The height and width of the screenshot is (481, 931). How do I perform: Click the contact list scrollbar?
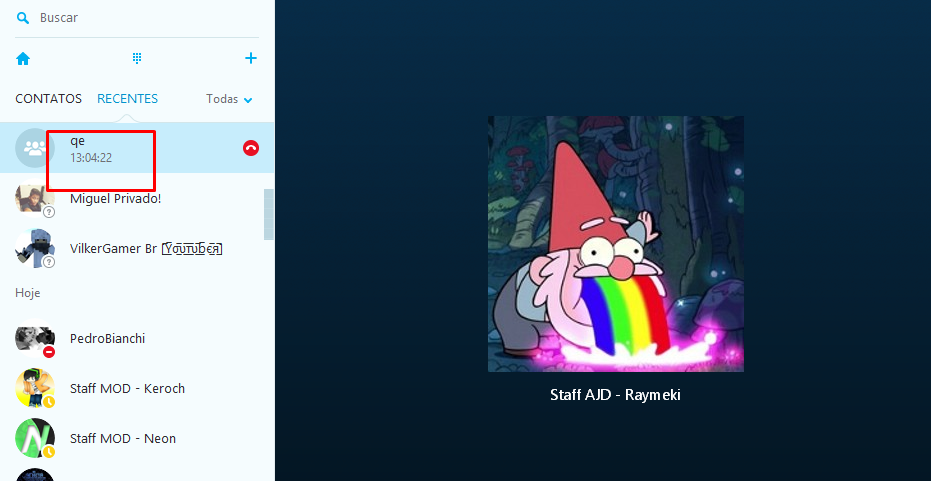[x=269, y=214]
